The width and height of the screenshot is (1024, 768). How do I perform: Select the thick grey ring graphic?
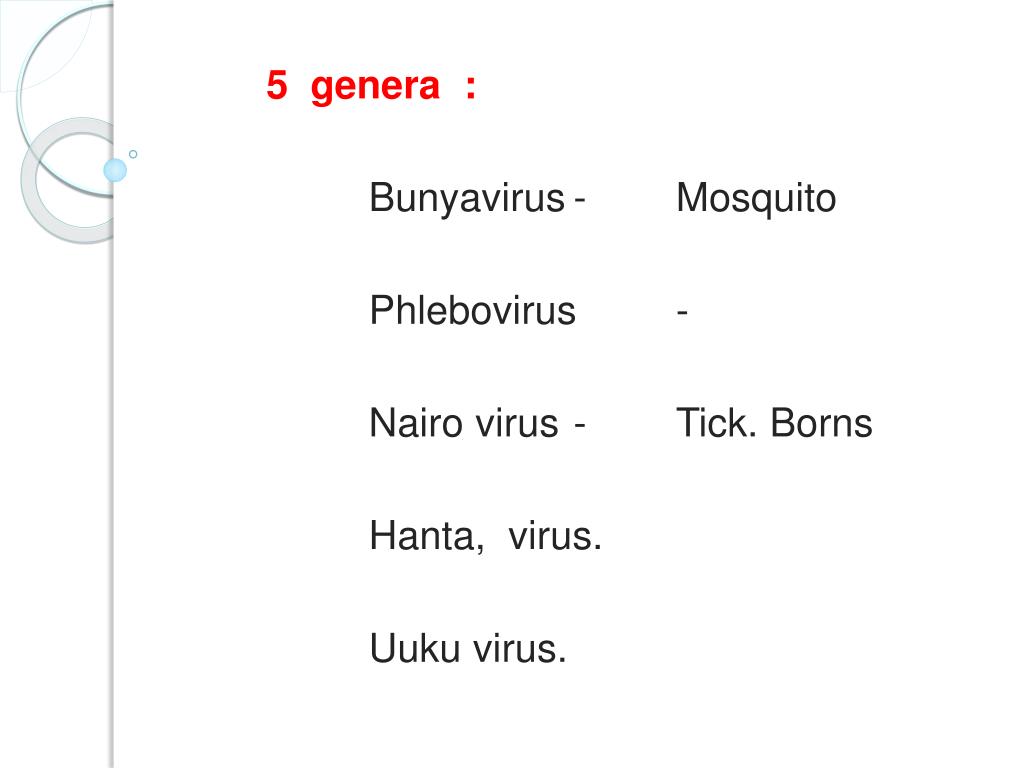pyautogui.click(x=68, y=181)
